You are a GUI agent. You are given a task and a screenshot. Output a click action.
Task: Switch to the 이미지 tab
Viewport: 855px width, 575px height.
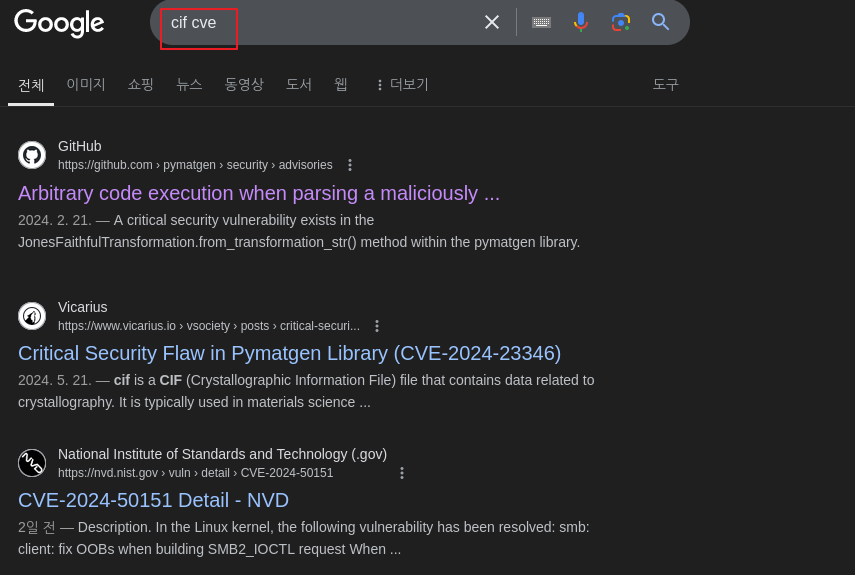[86, 84]
